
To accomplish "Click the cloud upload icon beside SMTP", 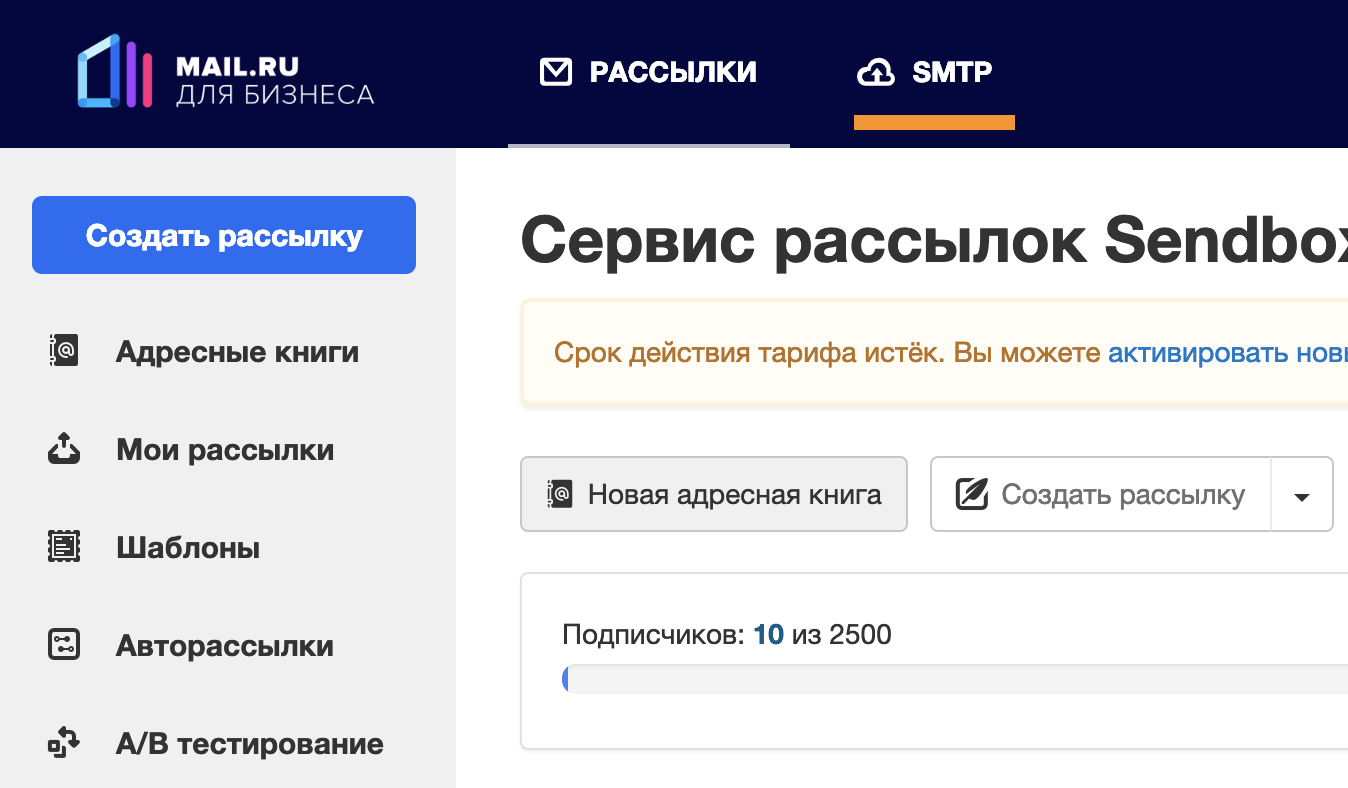I will (876, 73).
